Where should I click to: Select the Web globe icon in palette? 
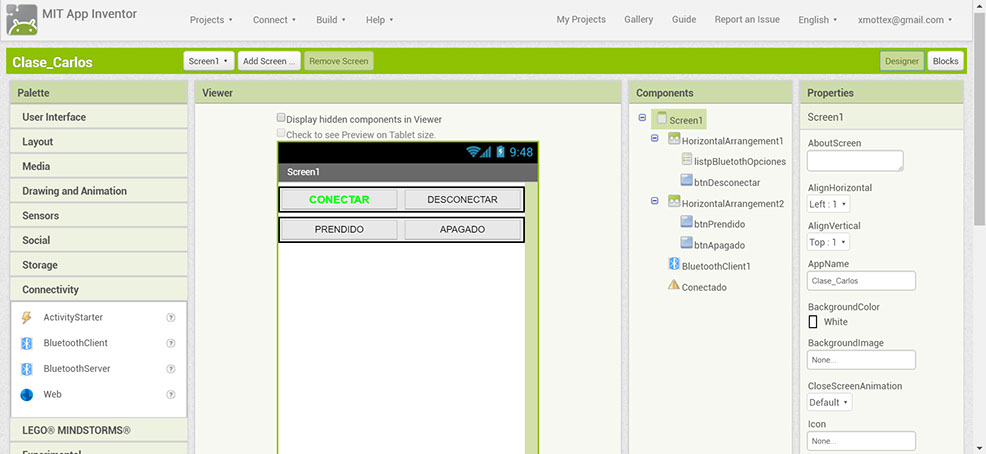(26, 395)
